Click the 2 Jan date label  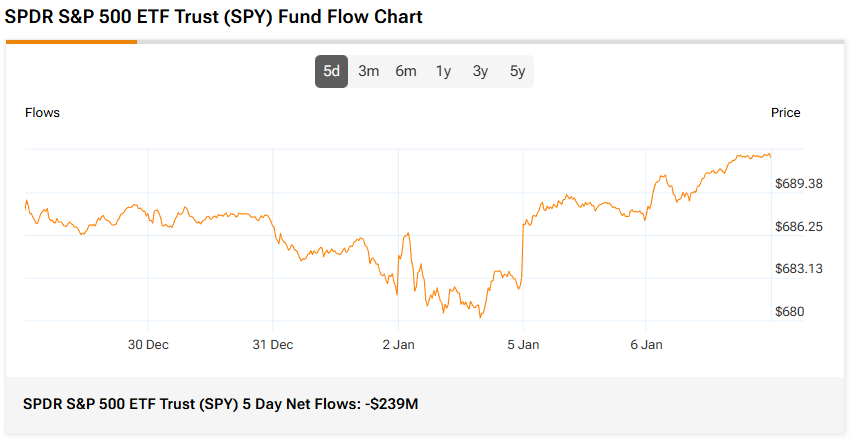[397, 345]
